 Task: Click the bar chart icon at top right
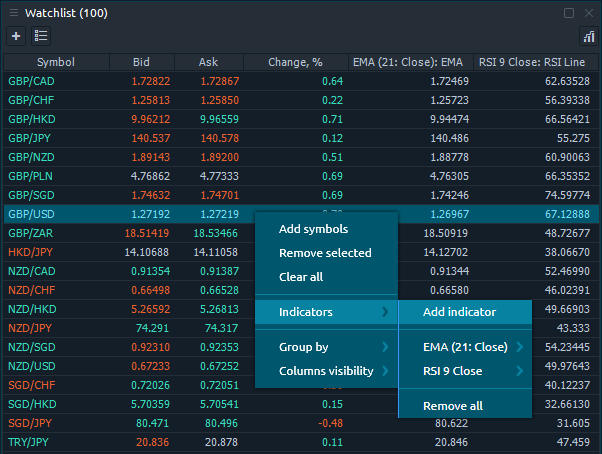click(588, 36)
